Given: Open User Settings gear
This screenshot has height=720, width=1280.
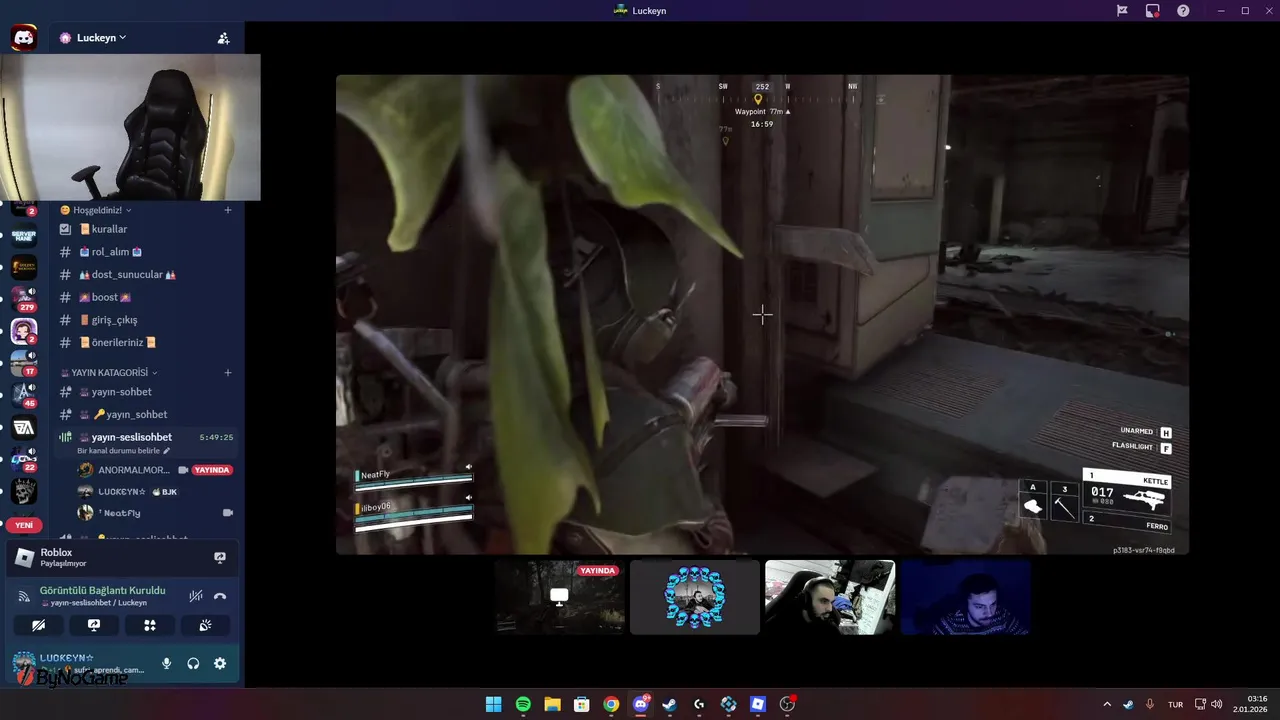Looking at the screenshot, I should click(x=220, y=664).
